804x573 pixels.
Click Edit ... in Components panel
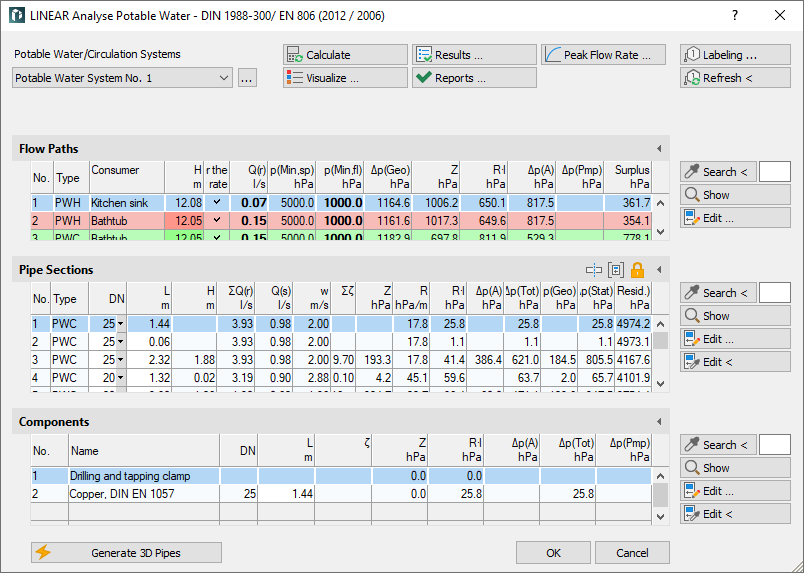735,491
